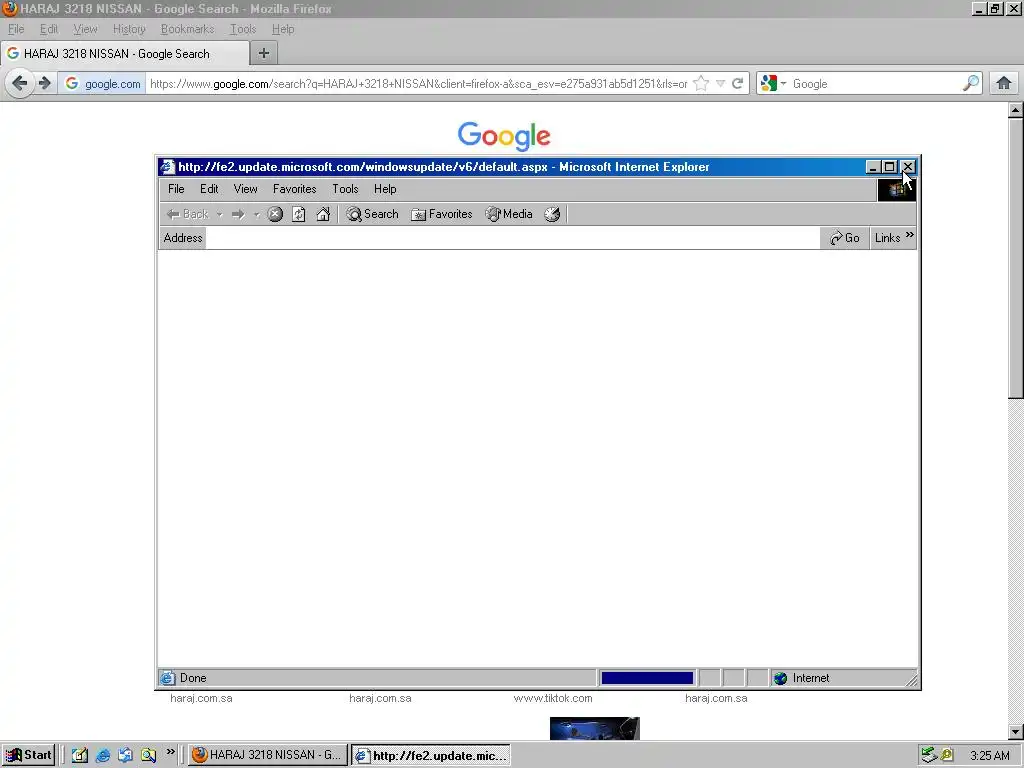Click the Firefox Forward arrow button
The height and width of the screenshot is (768, 1024).
point(44,84)
